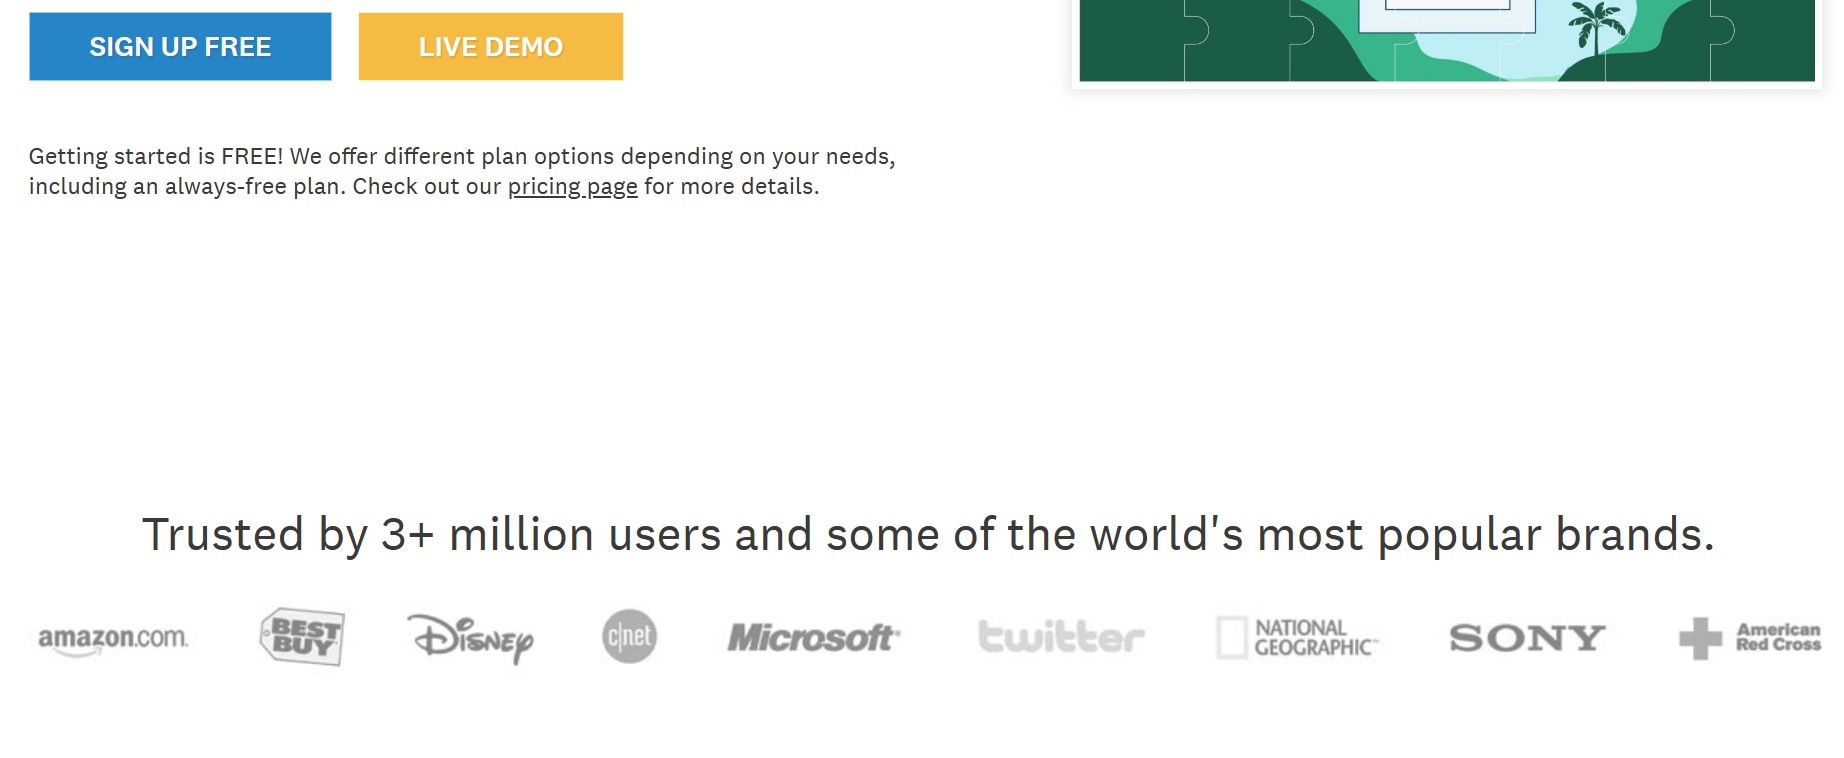The height and width of the screenshot is (758, 1844).
Task: Click the National Geographic rectangular frame symbol
Action: click(x=1231, y=637)
